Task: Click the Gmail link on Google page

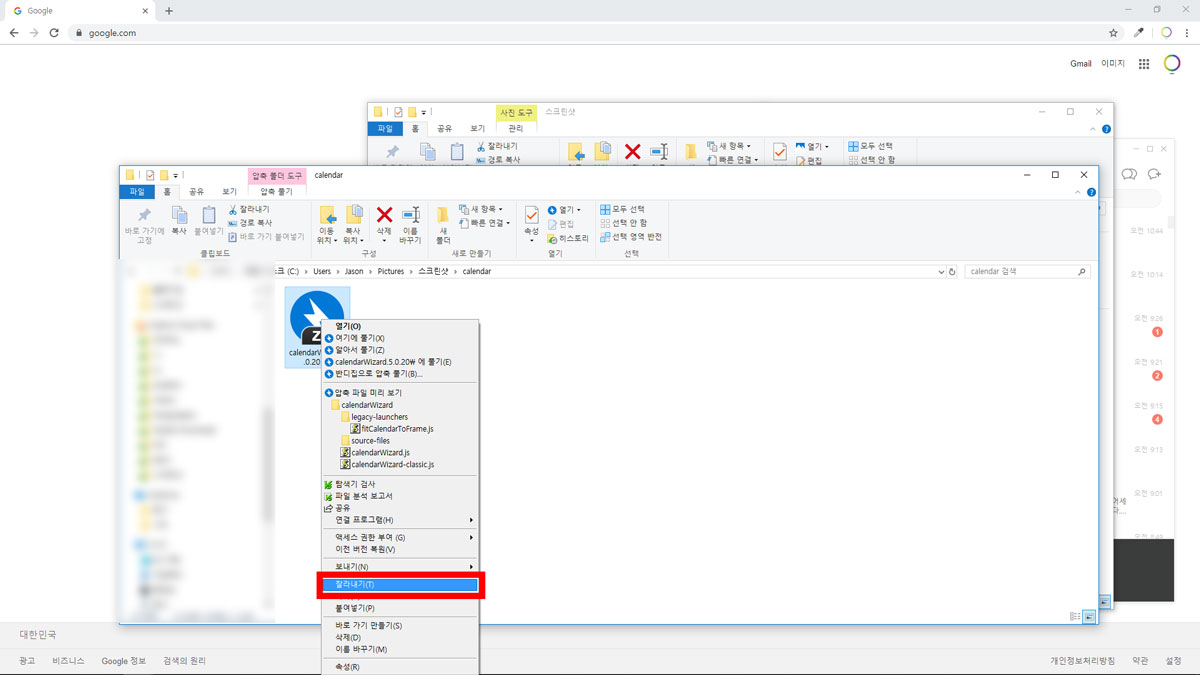Action: coord(1081,63)
